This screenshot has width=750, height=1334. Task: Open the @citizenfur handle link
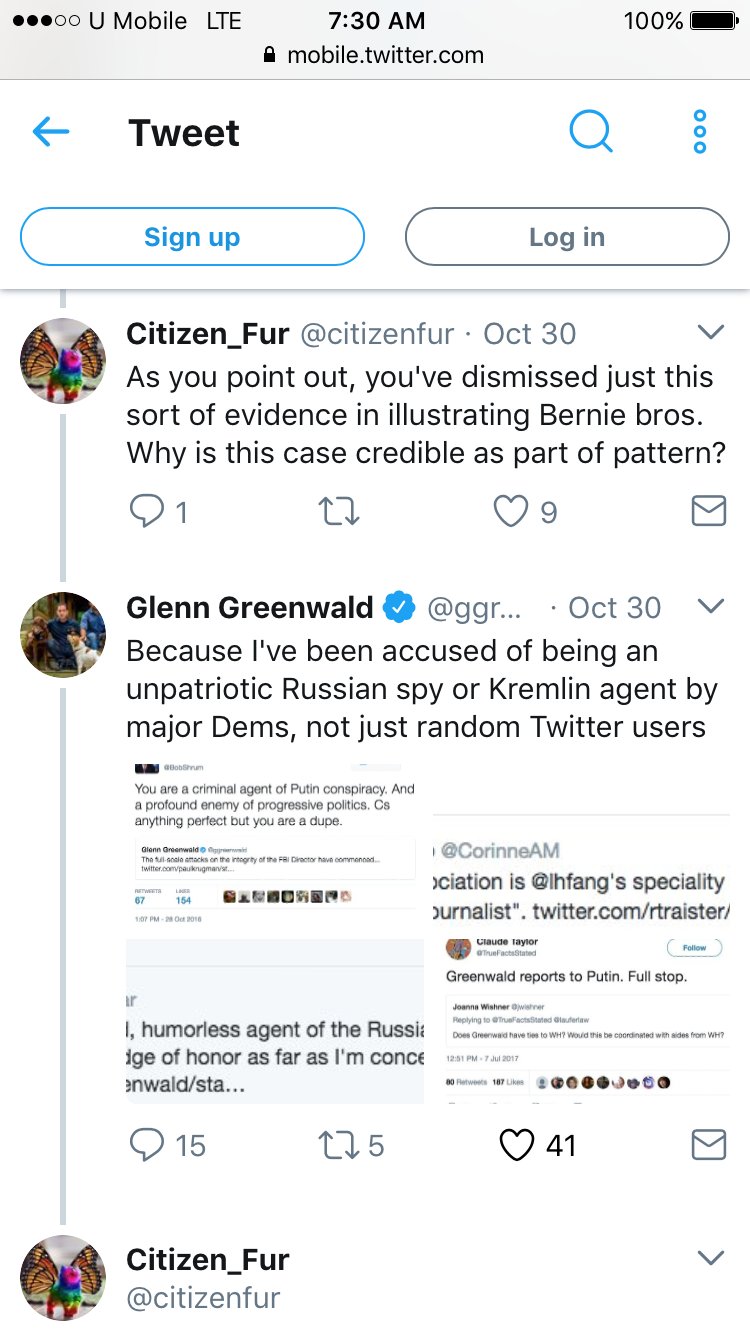coord(377,333)
